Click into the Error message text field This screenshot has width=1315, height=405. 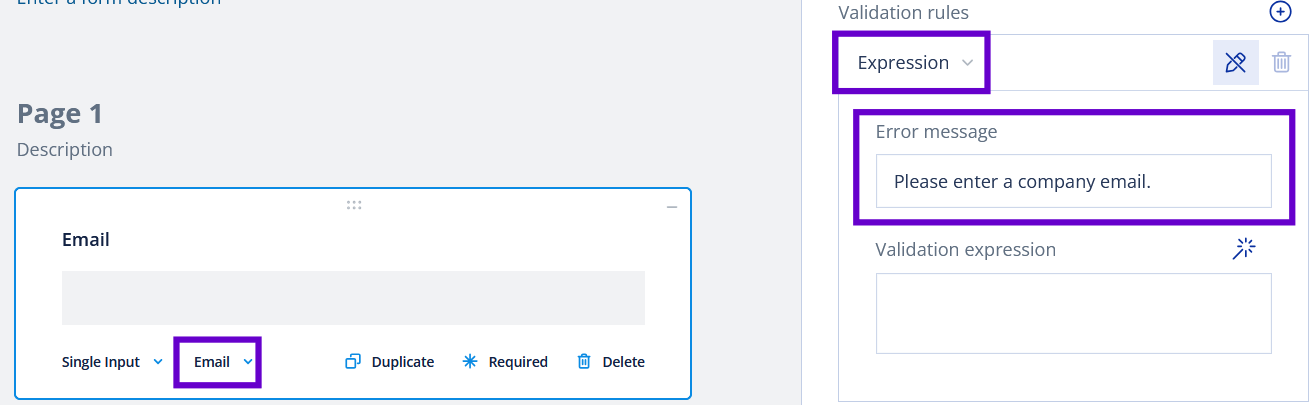pyautogui.click(x=1073, y=181)
